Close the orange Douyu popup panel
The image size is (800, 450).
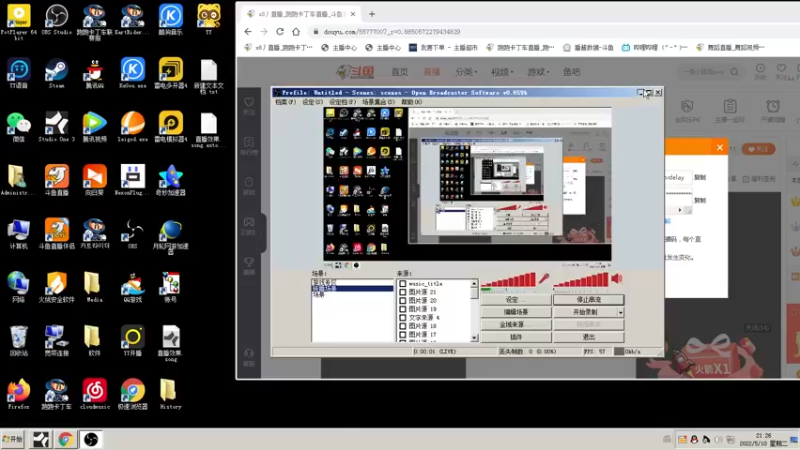coord(719,147)
